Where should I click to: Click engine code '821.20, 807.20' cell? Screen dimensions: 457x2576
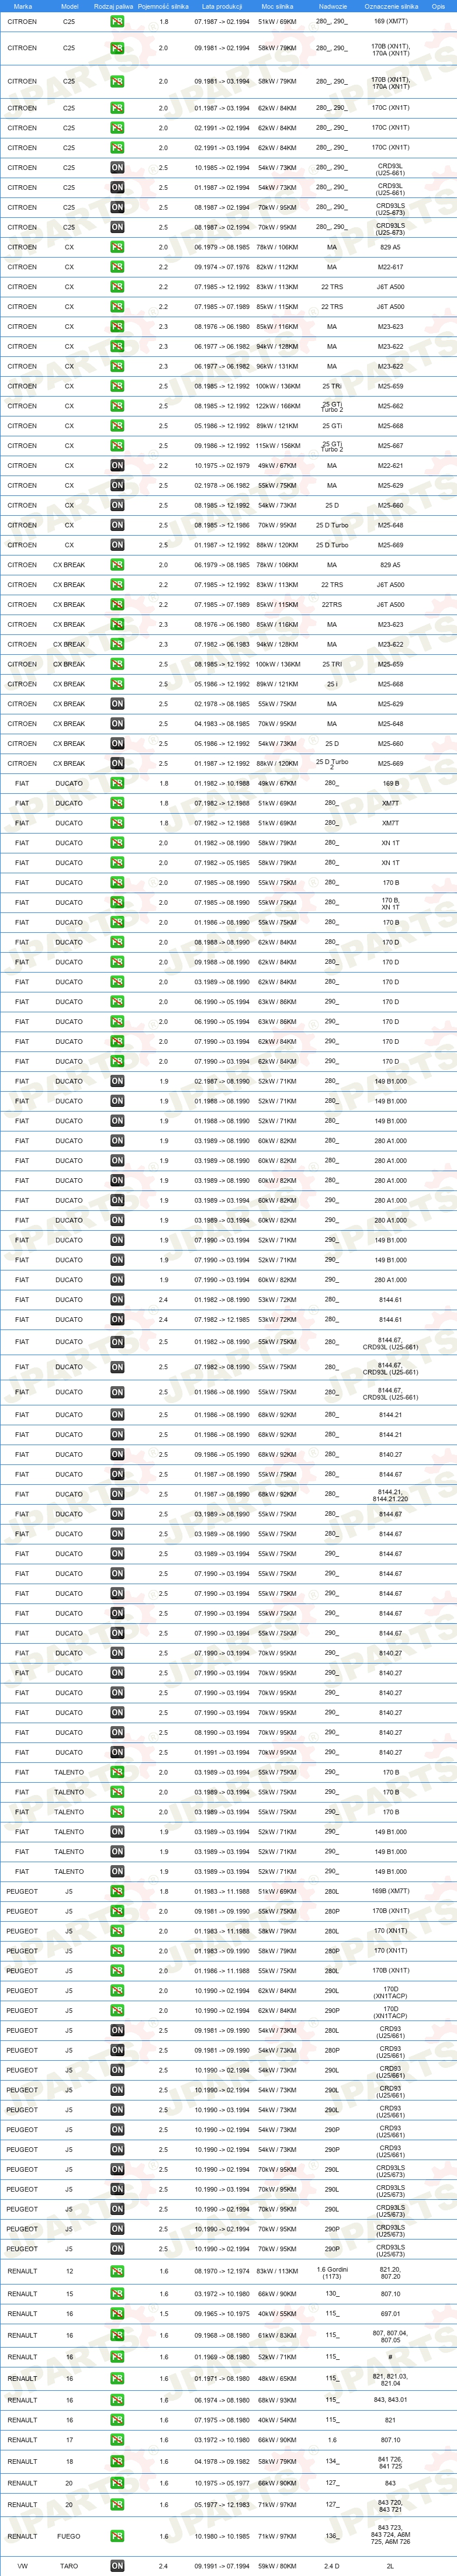coord(391,2272)
